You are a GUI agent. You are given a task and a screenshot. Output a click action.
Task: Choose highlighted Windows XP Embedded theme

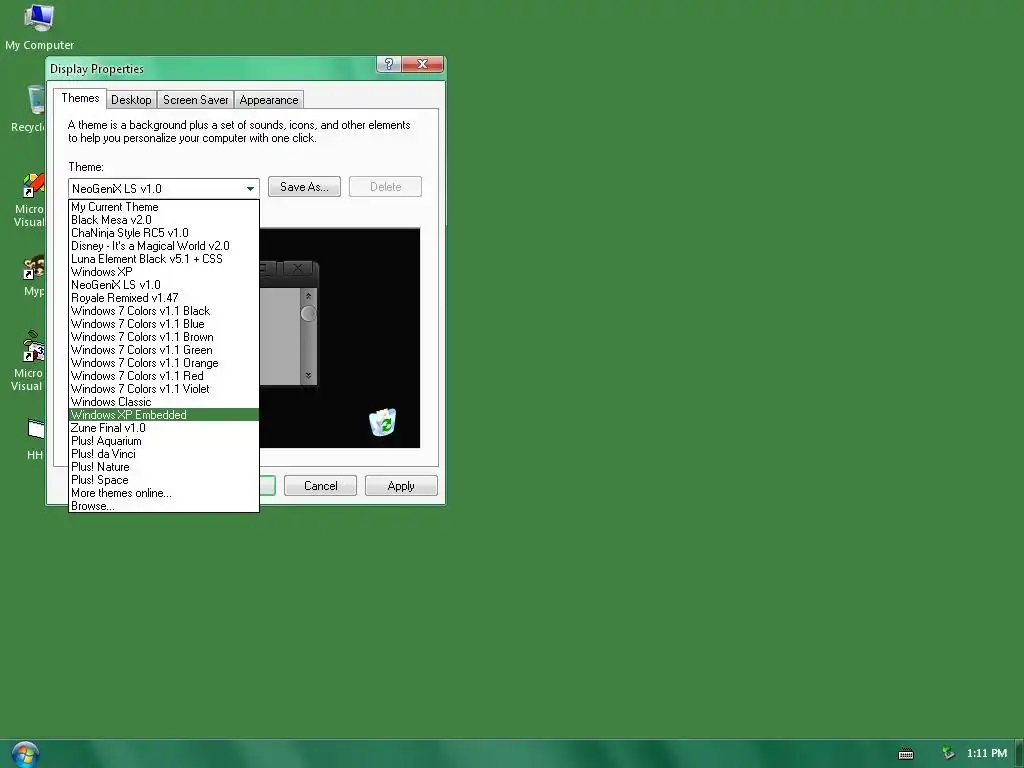164,415
